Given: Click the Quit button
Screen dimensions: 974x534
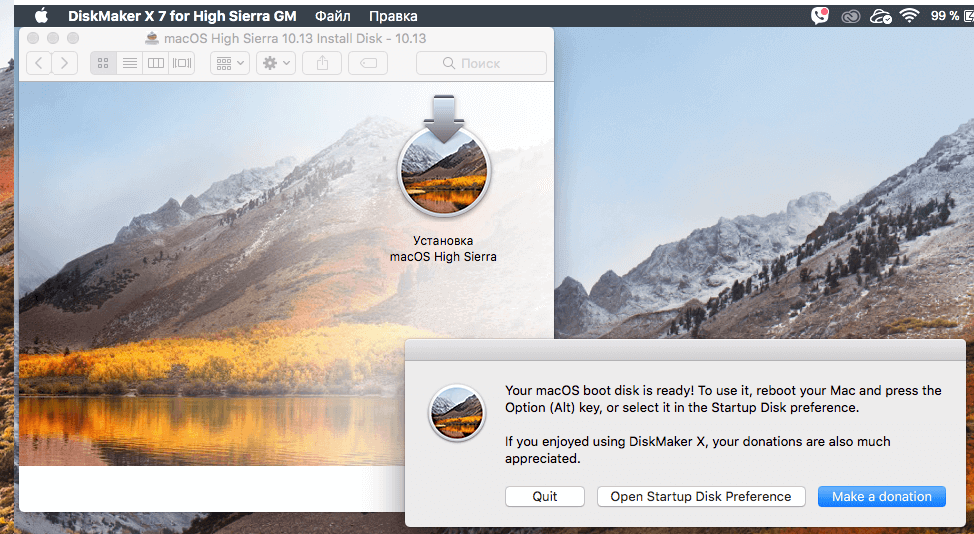Looking at the screenshot, I should (x=545, y=496).
